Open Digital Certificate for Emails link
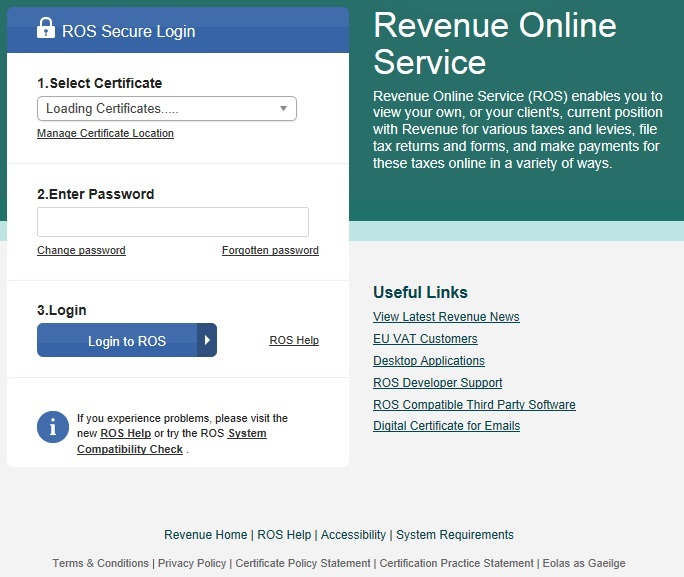This screenshot has height=577, width=684. (447, 426)
